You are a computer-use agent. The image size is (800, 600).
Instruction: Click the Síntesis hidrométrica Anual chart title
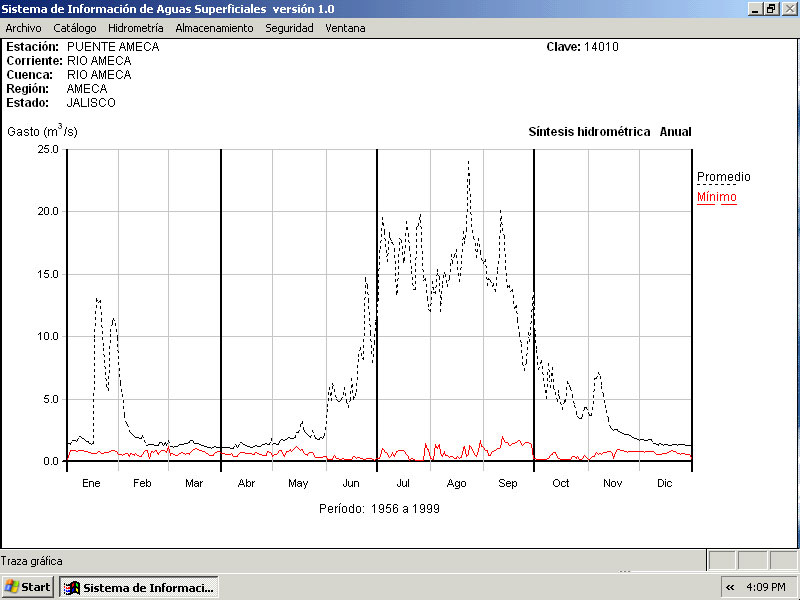tap(609, 132)
